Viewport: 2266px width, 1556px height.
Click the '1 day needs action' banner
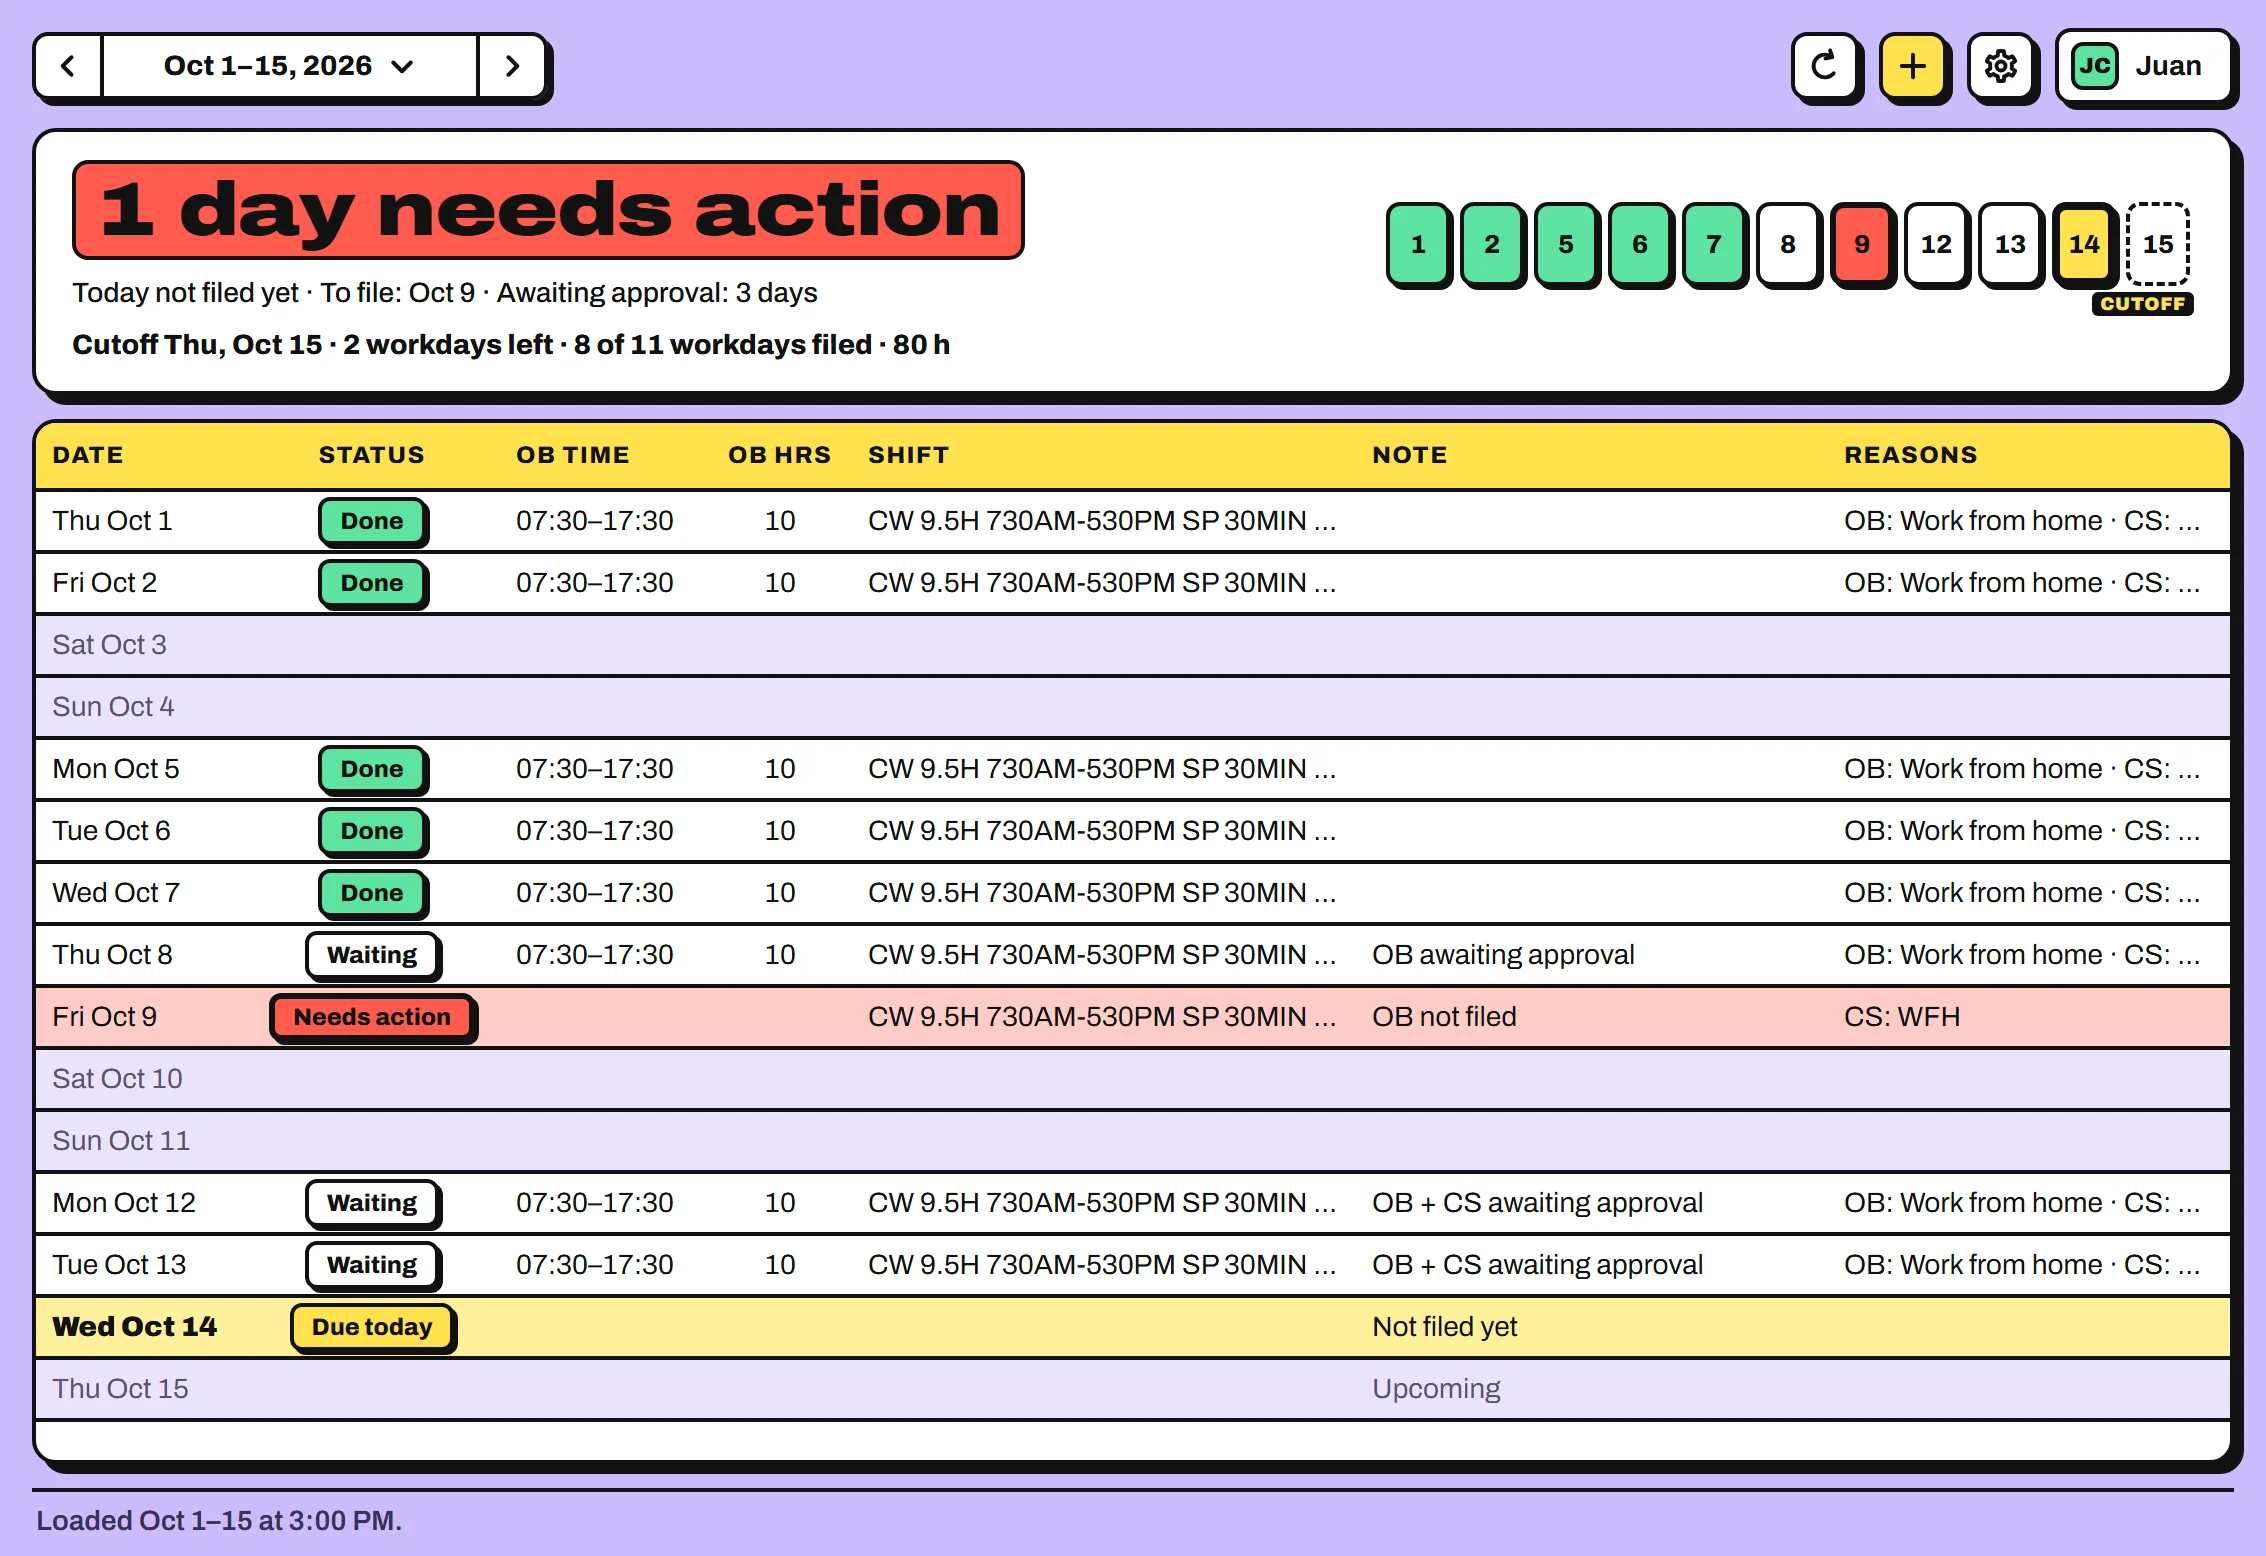[x=548, y=210]
